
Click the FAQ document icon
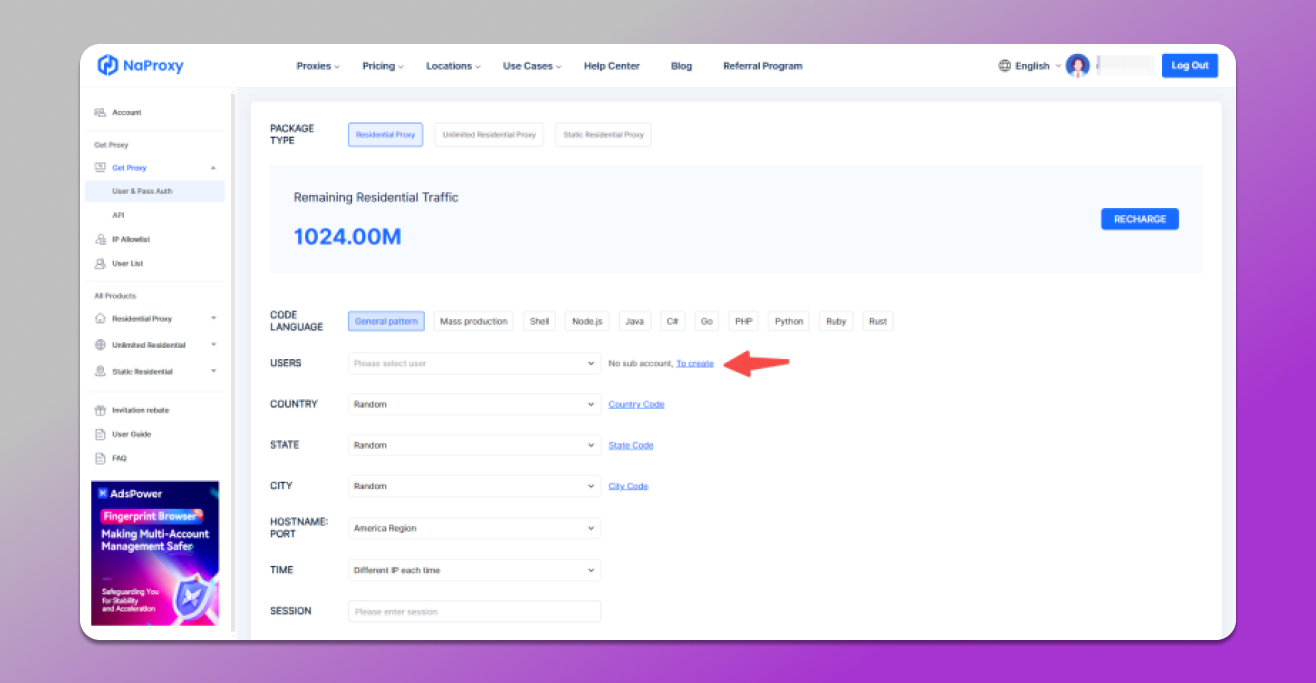100,458
